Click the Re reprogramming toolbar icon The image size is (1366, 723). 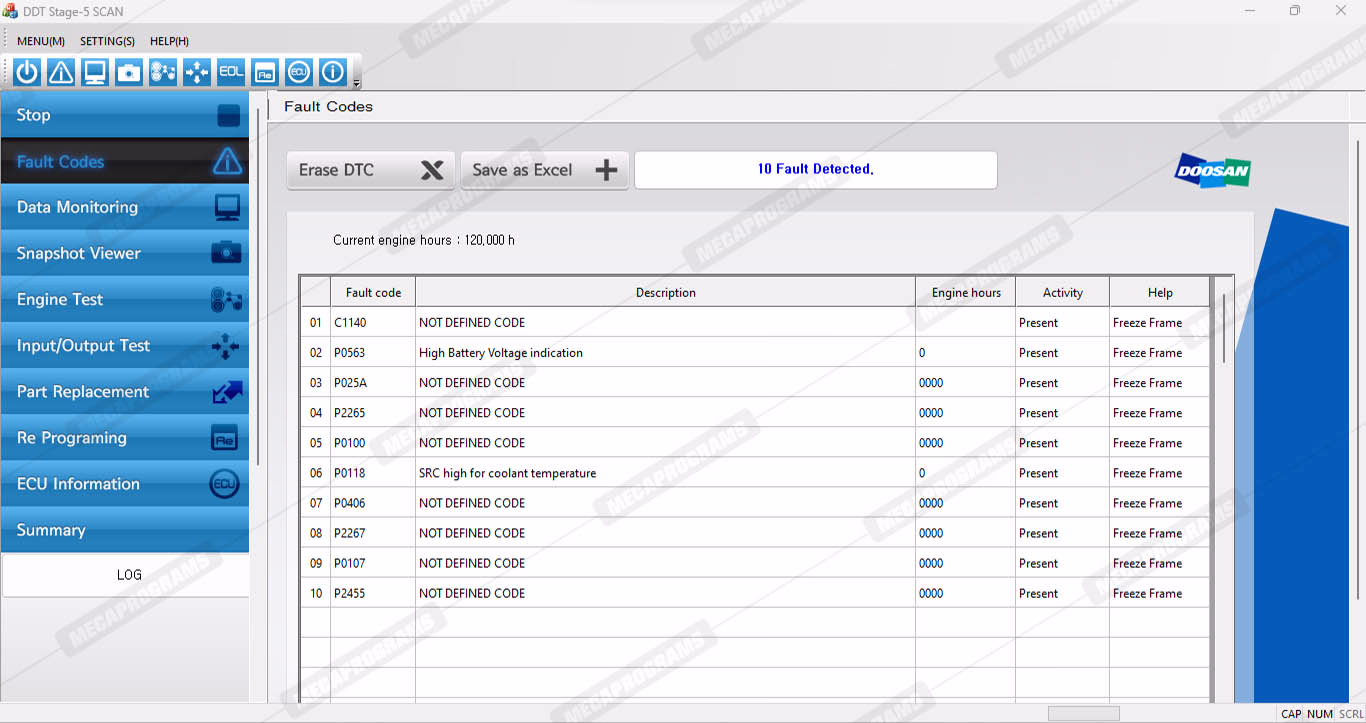(265, 72)
